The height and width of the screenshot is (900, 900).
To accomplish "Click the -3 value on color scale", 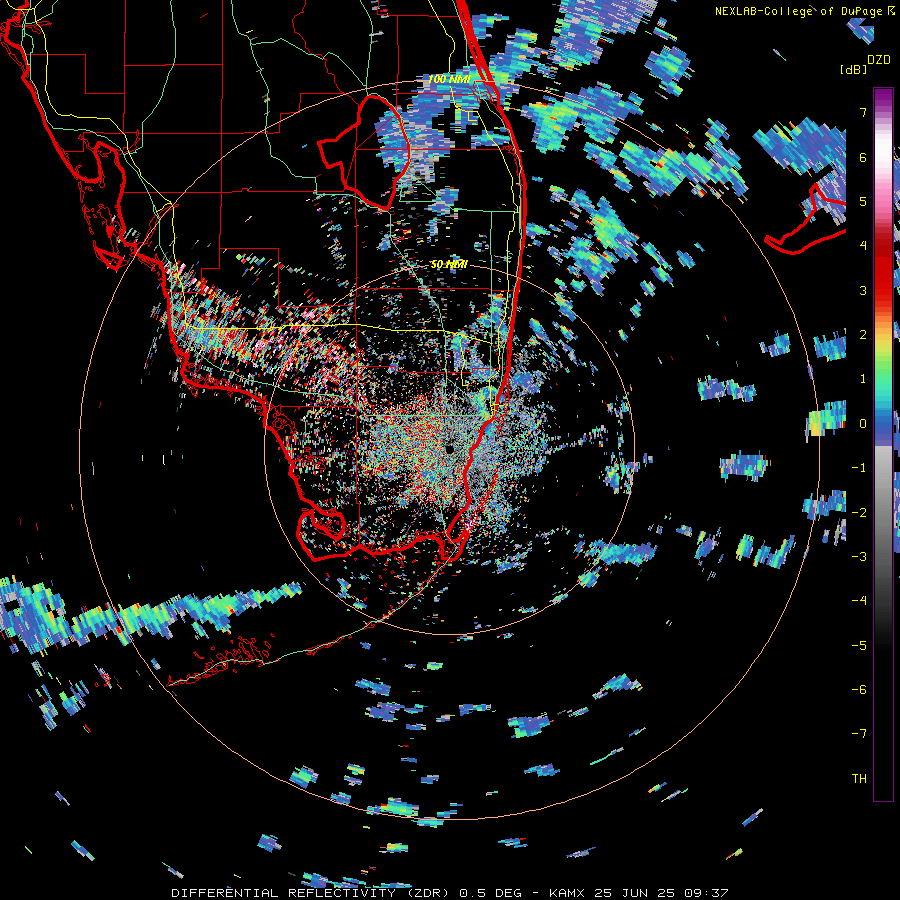I will point(859,556).
